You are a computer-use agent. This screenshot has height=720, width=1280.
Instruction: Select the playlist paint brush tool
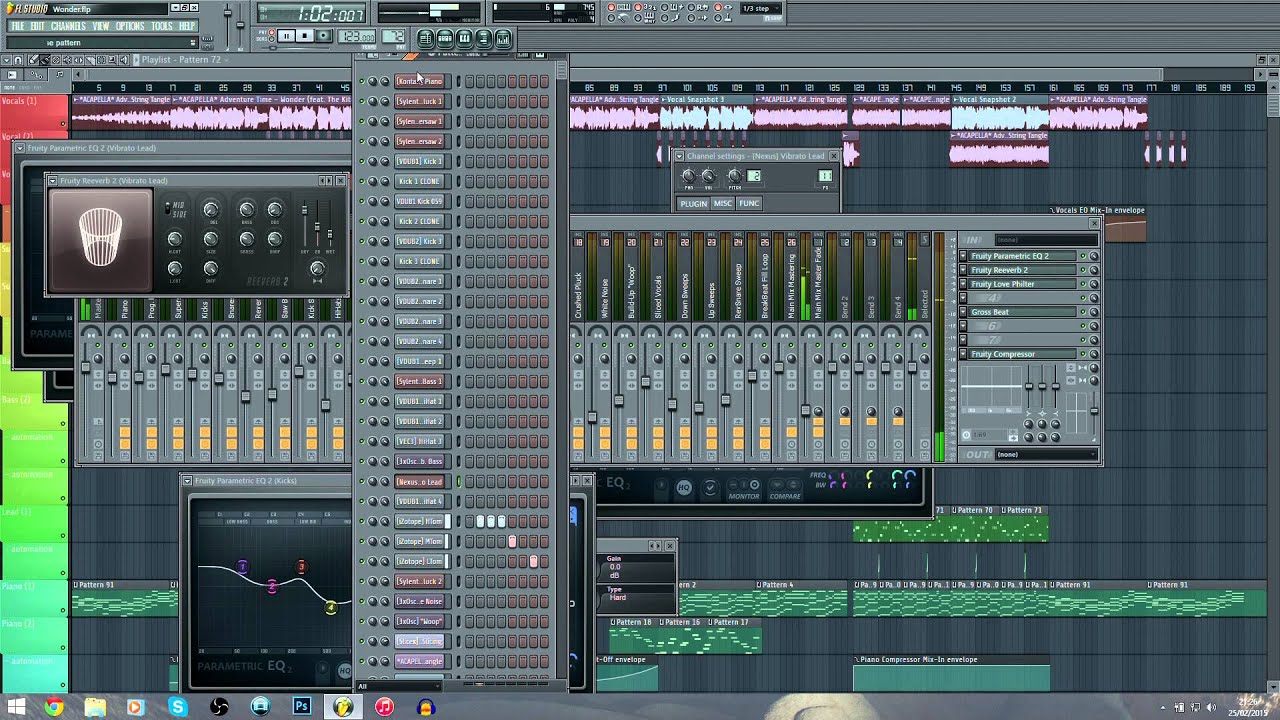pyautogui.click(x=45, y=60)
